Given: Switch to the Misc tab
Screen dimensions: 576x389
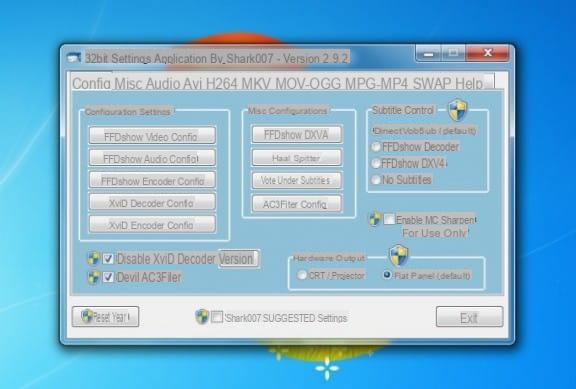Looking at the screenshot, I should coord(128,83).
